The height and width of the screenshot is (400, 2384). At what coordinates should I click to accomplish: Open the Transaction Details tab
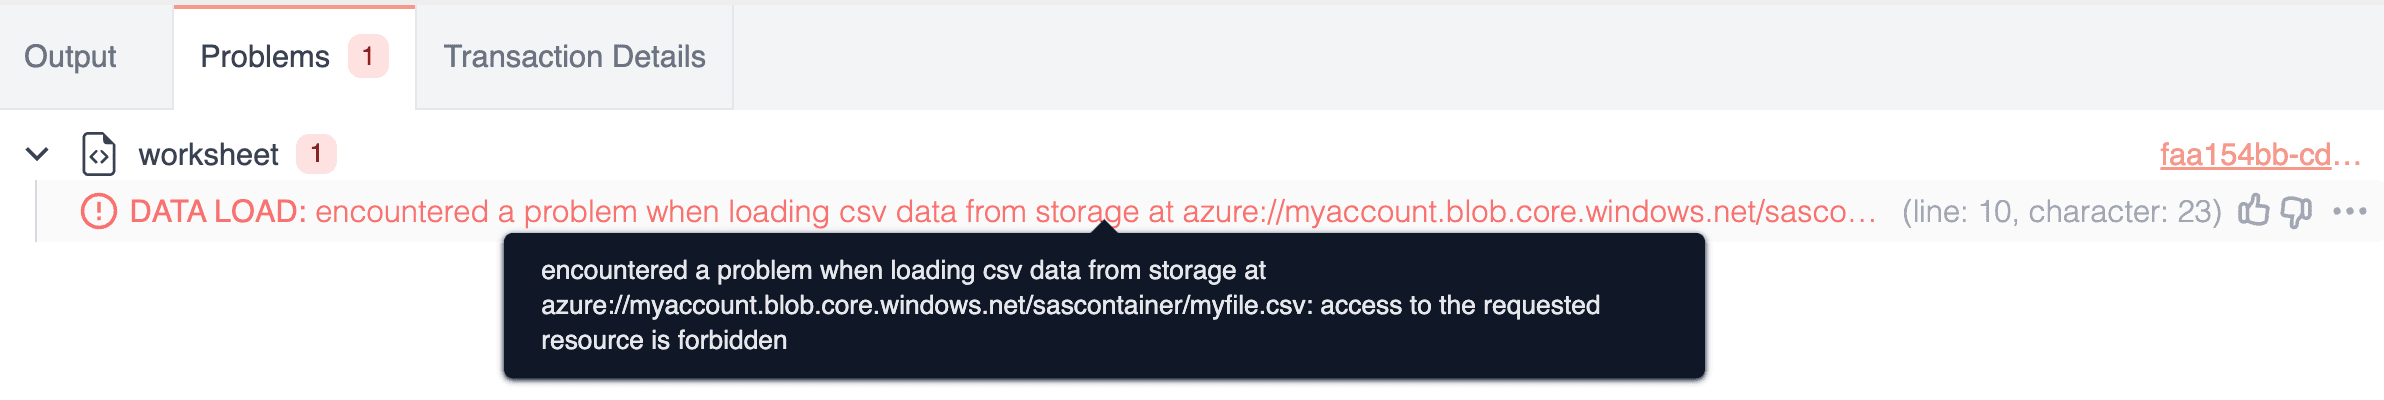(574, 57)
